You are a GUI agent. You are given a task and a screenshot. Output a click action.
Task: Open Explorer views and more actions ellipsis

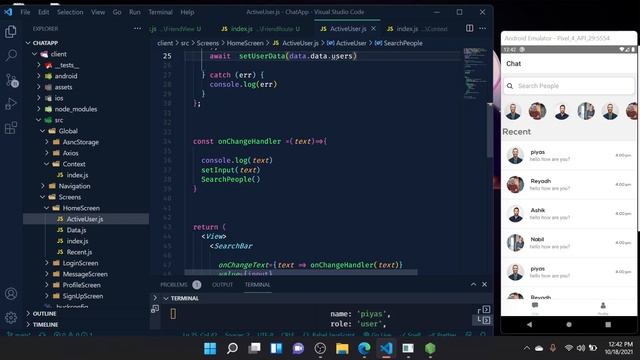(x=138, y=29)
